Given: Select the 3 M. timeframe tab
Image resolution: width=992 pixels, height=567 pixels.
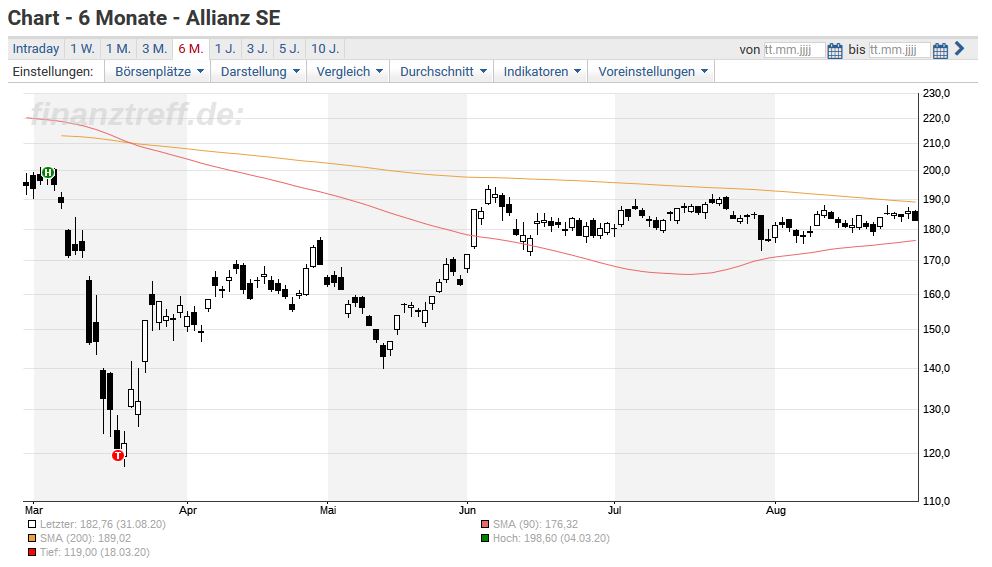Looking at the screenshot, I should (154, 49).
